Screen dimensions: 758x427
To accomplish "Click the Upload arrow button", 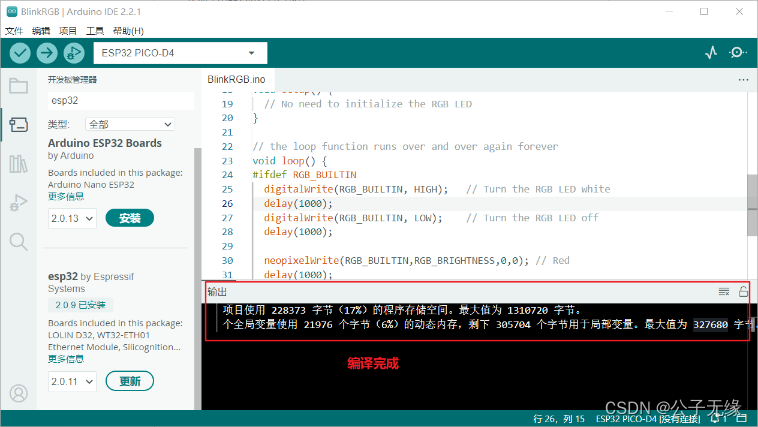I will [x=47, y=53].
